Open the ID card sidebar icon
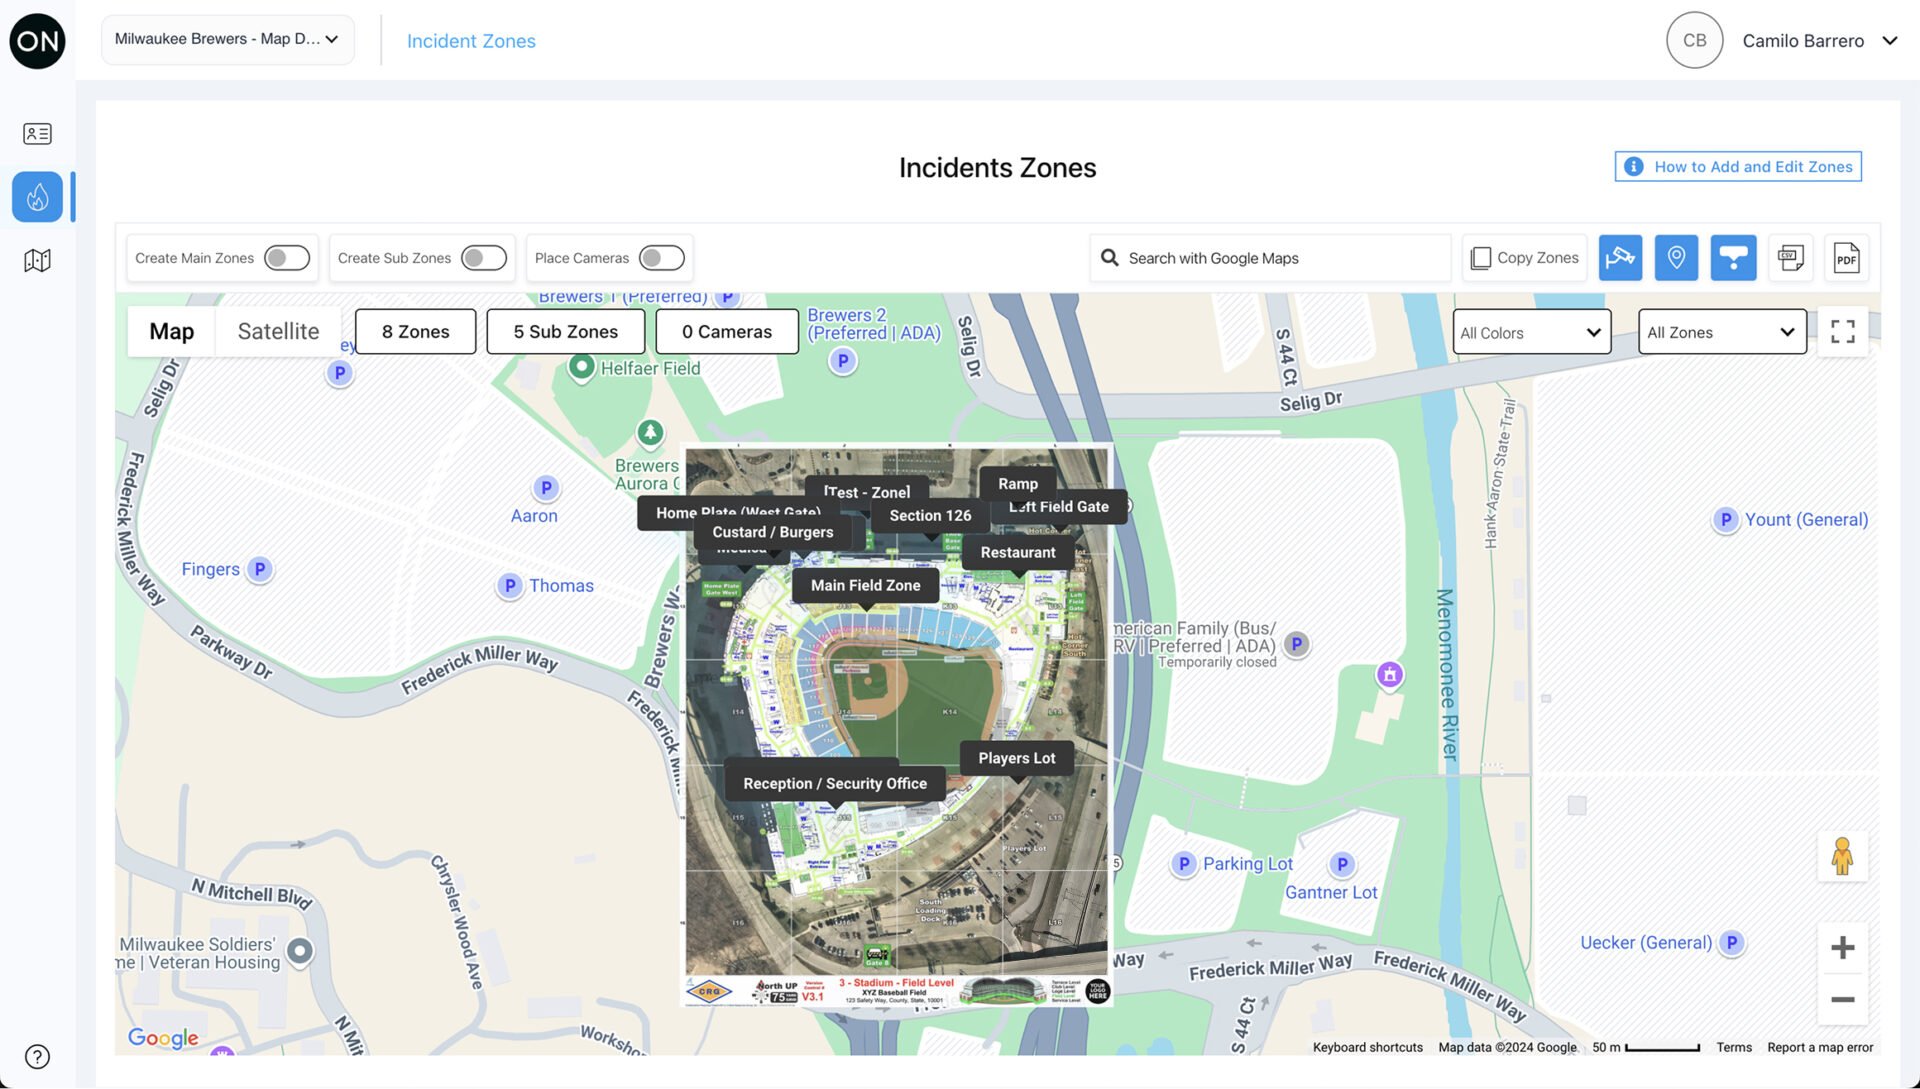The height and width of the screenshot is (1089, 1920). click(37, 133)
